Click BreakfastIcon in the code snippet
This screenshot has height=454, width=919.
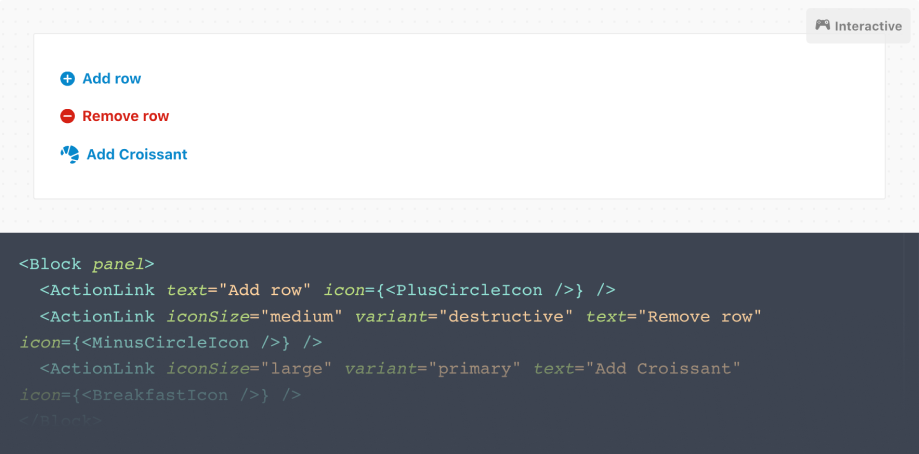pyautogui.click(x=160, y=395)
